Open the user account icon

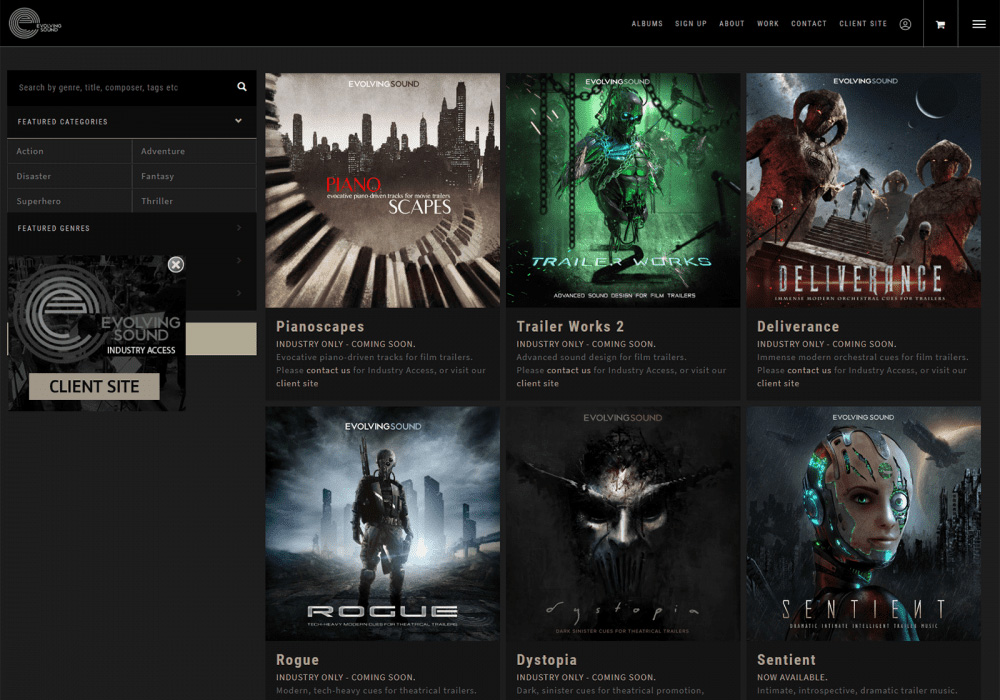(905, 24)
